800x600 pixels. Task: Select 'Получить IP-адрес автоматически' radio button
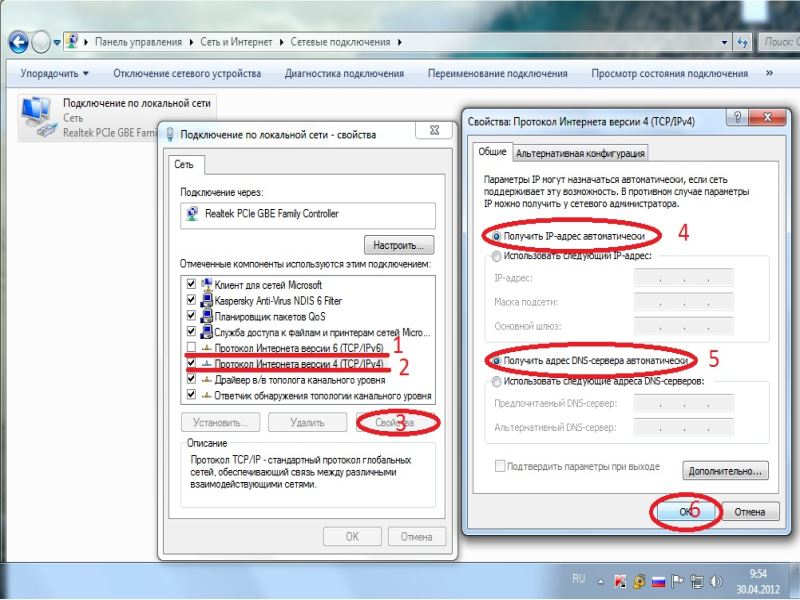(497, 235)
